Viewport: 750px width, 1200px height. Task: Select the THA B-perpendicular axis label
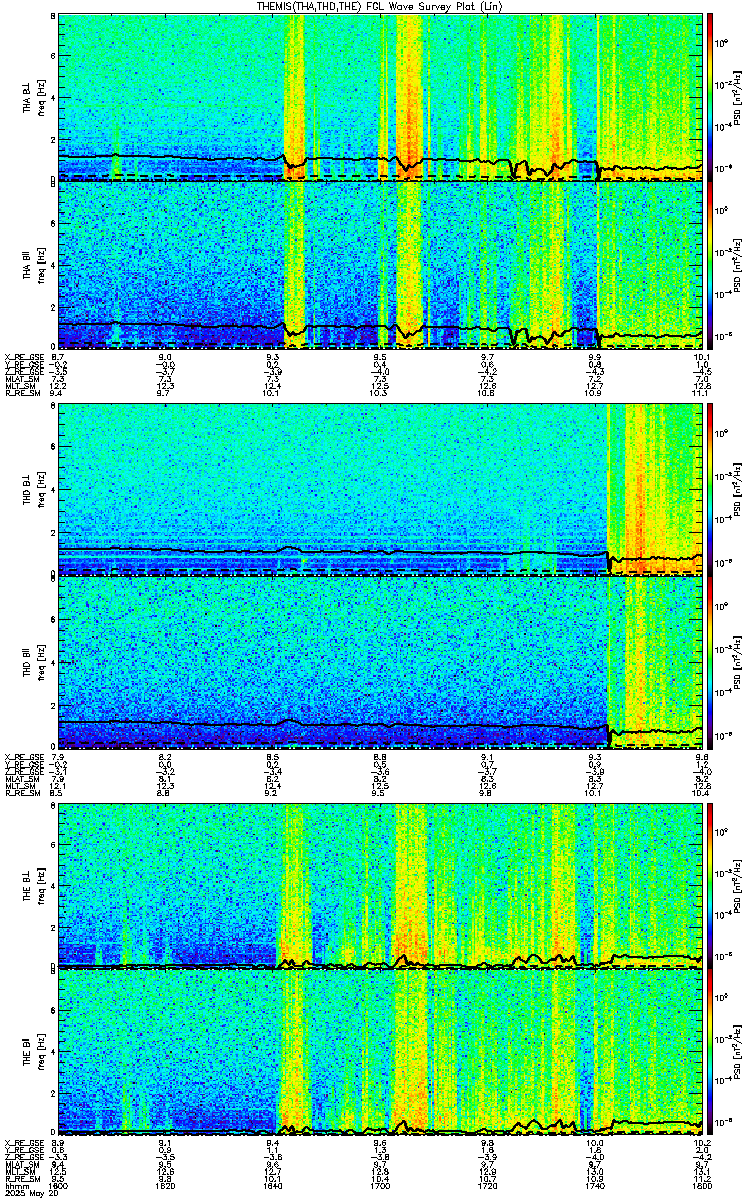tap(27, 97)
